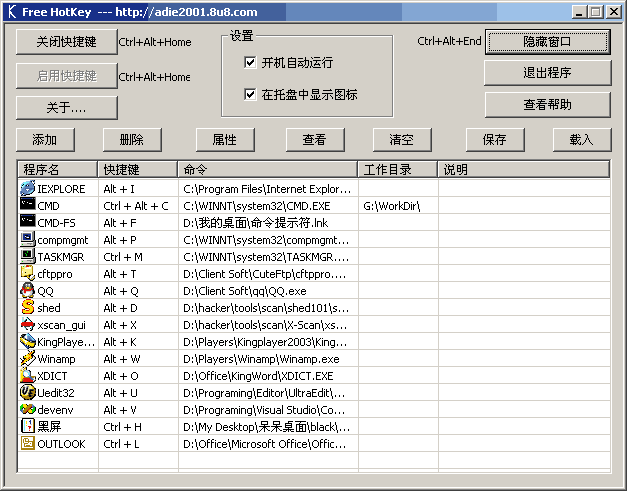Click the 隐藏窗口 button

coord(548,42)
